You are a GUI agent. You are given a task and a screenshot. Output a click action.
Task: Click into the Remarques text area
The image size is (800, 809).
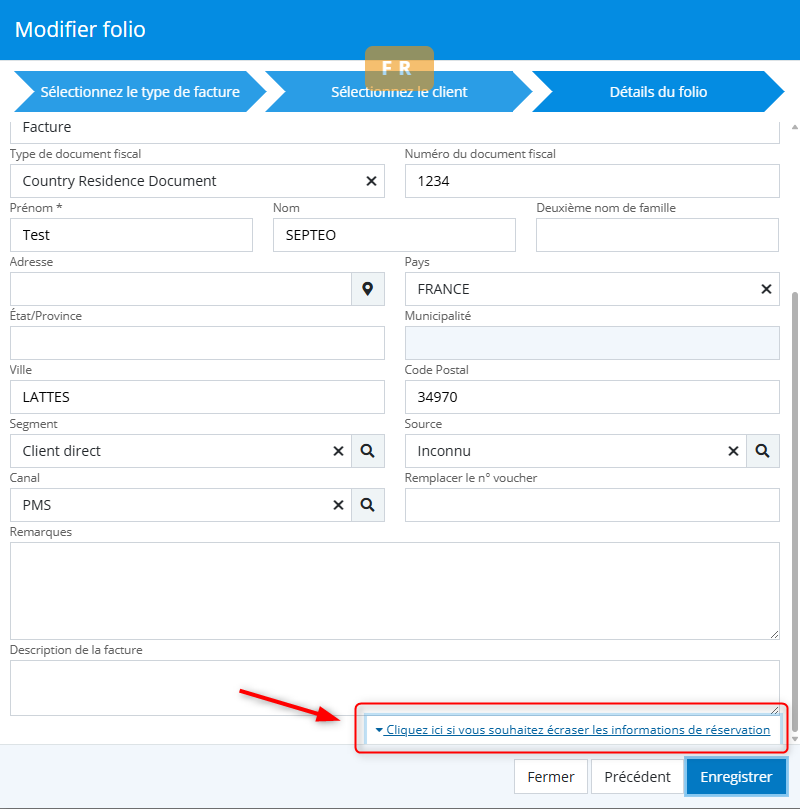click(394, 590)
